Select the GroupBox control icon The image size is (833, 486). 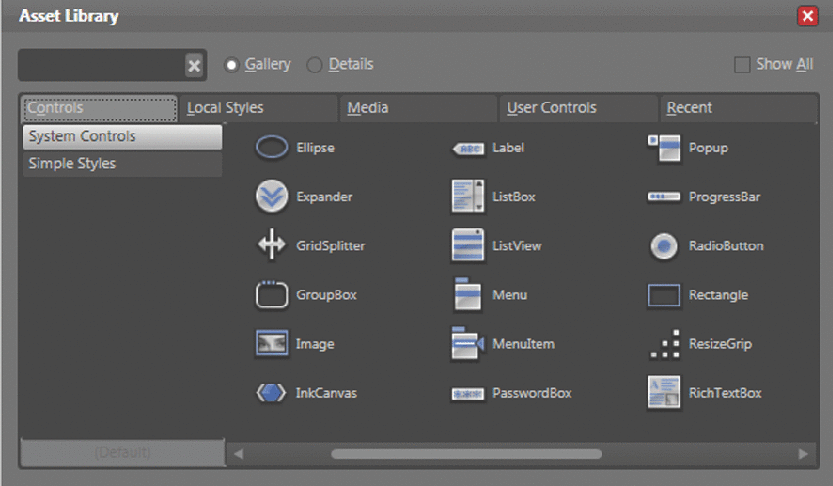pos(272,295)
